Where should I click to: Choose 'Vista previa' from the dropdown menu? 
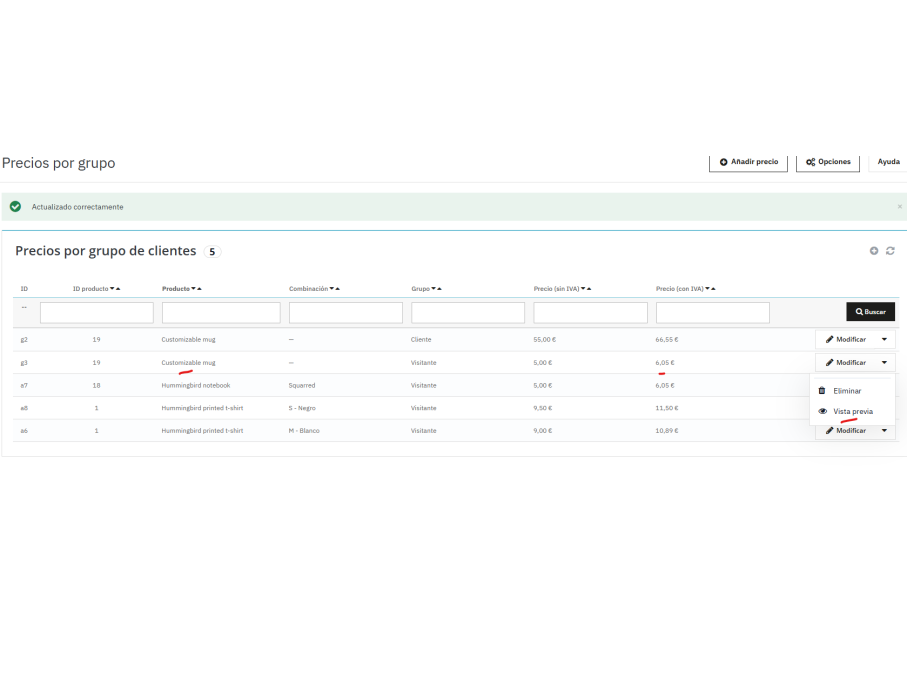coord(853,411)
